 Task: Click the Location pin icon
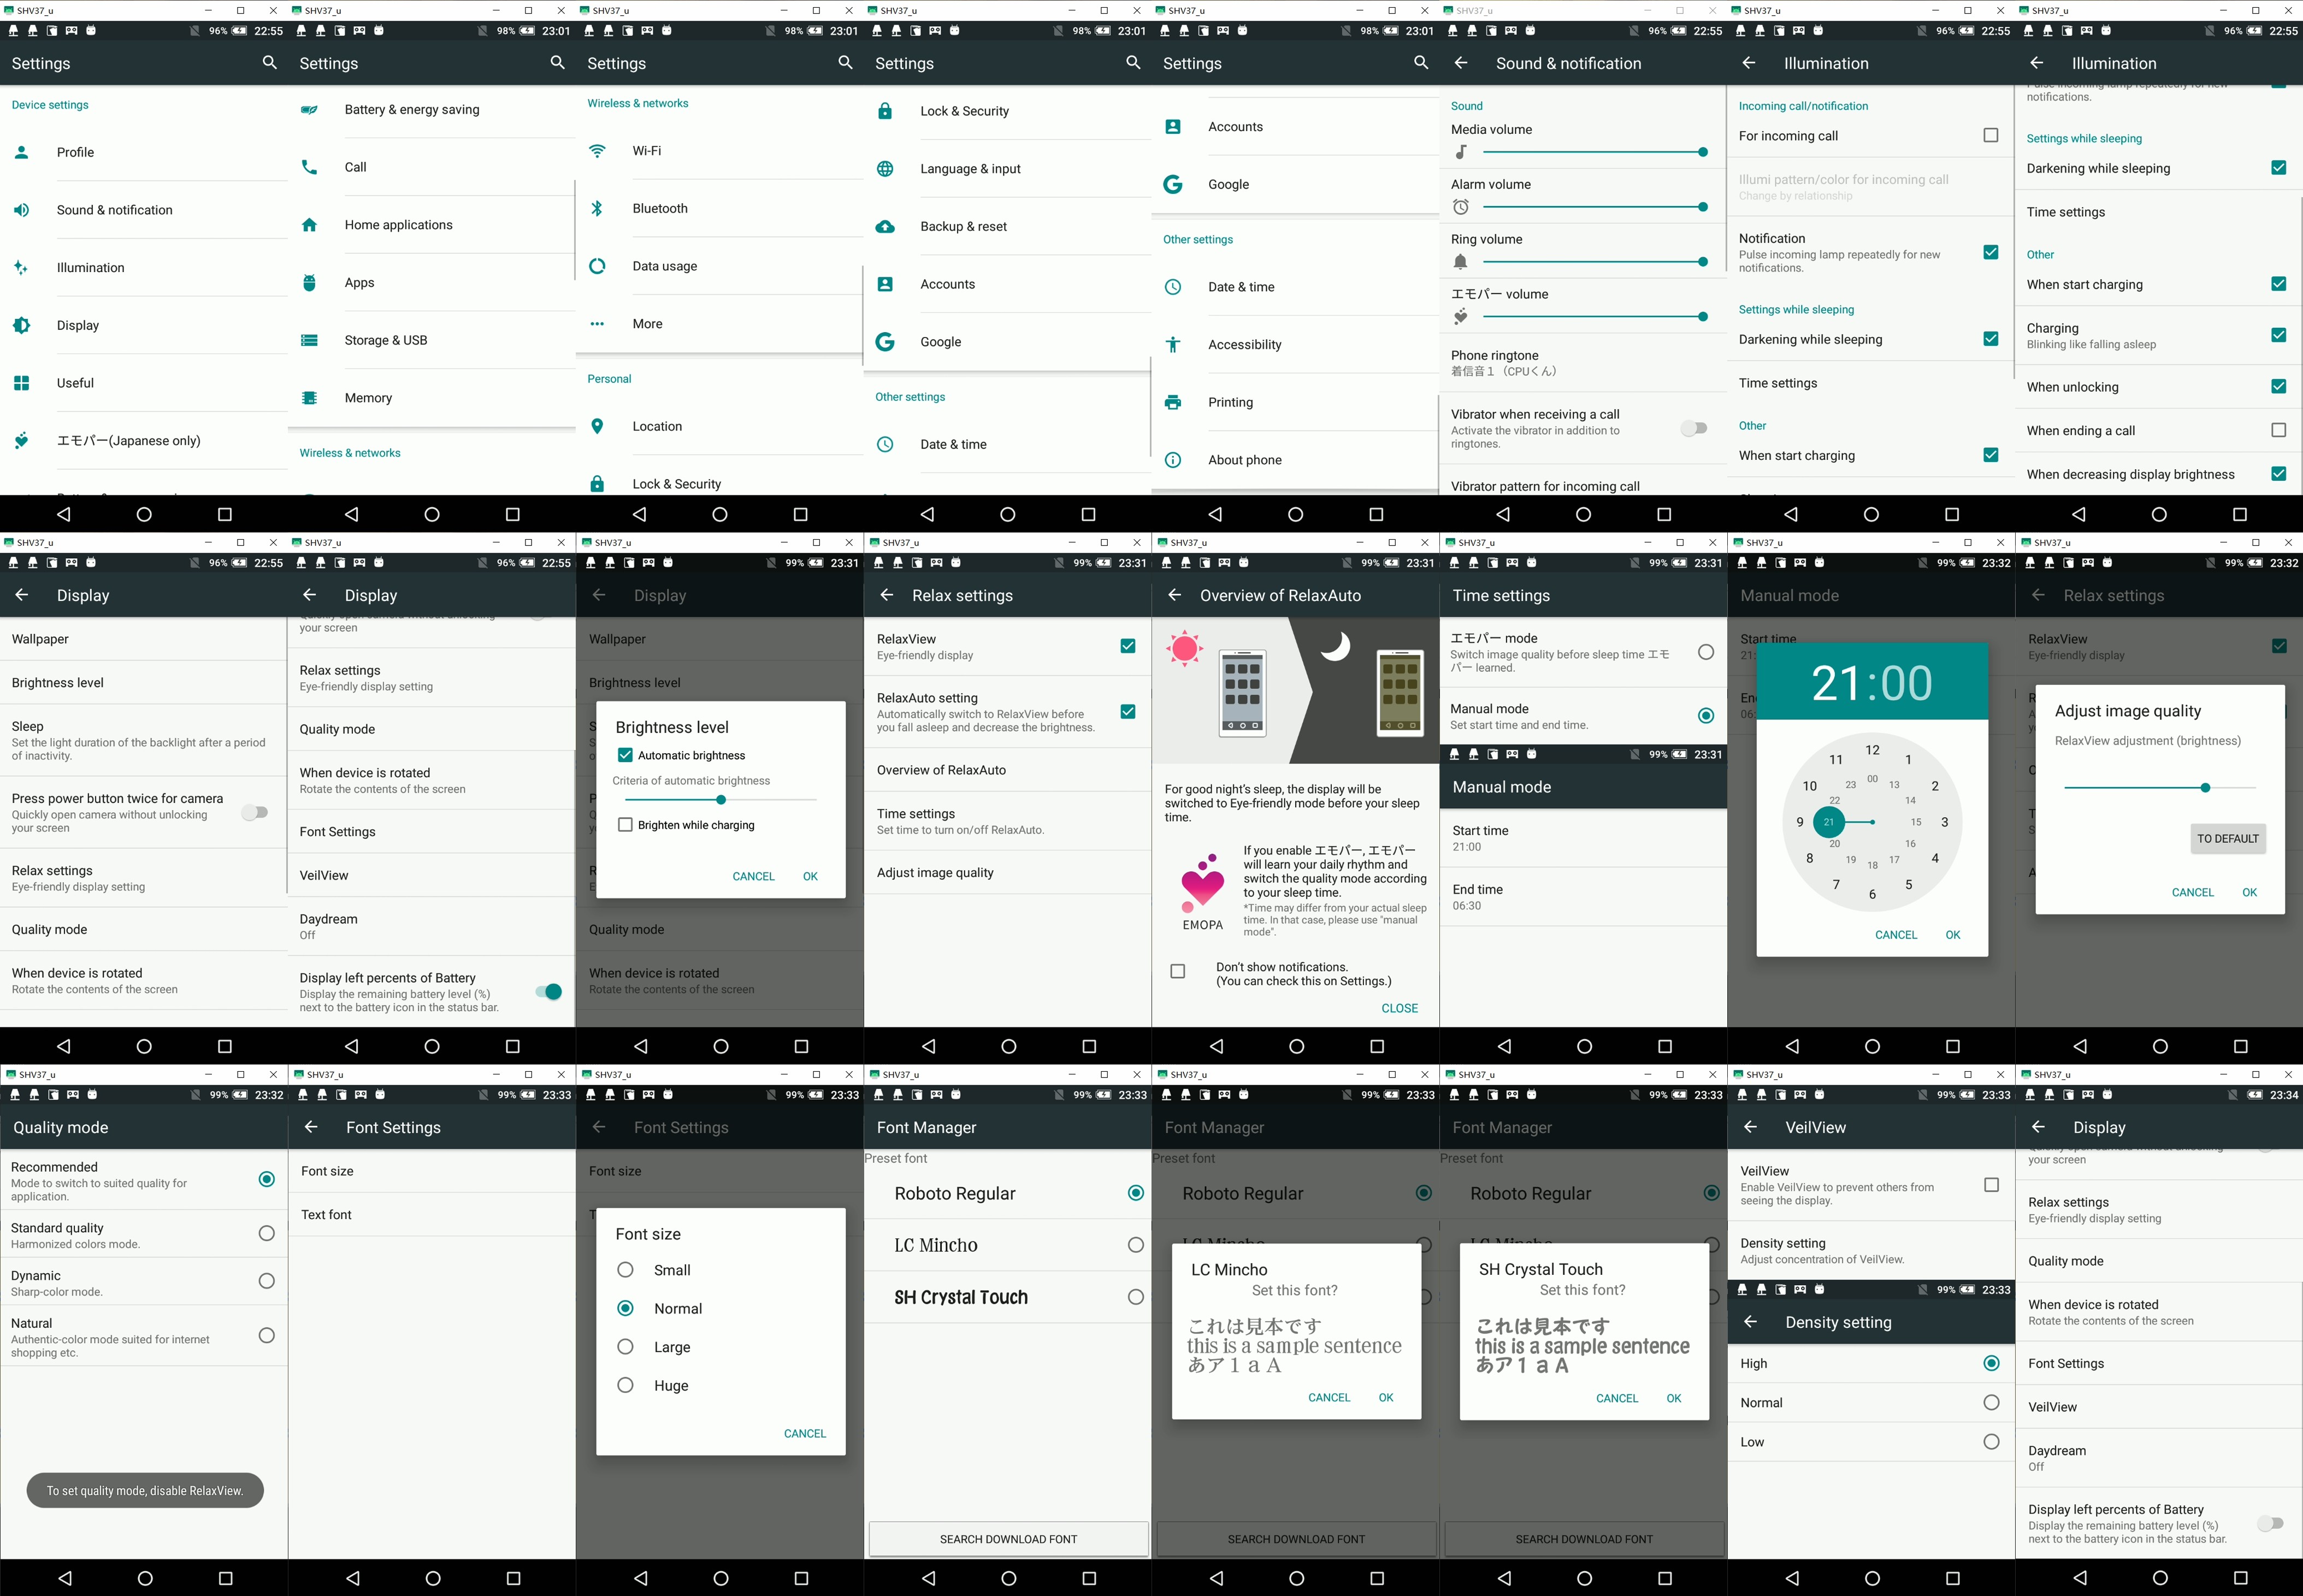(x=597, y=426)
